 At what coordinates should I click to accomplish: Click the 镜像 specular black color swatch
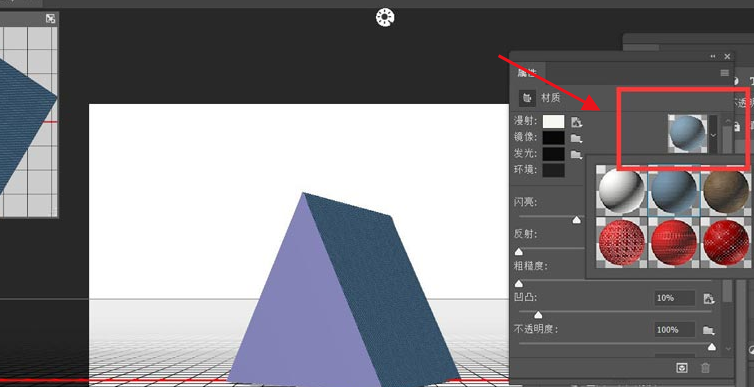(553, 138)
